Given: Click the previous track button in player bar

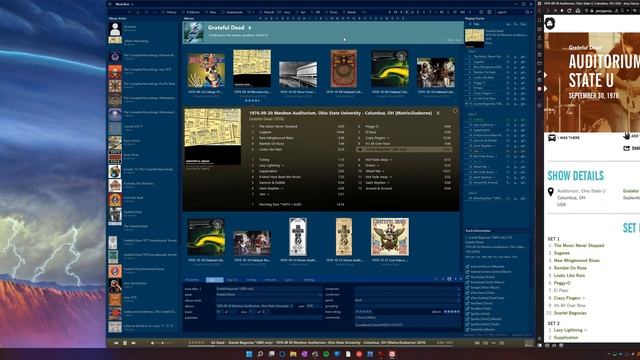Looking at the screenshot, I should click(x=116, y=343).
